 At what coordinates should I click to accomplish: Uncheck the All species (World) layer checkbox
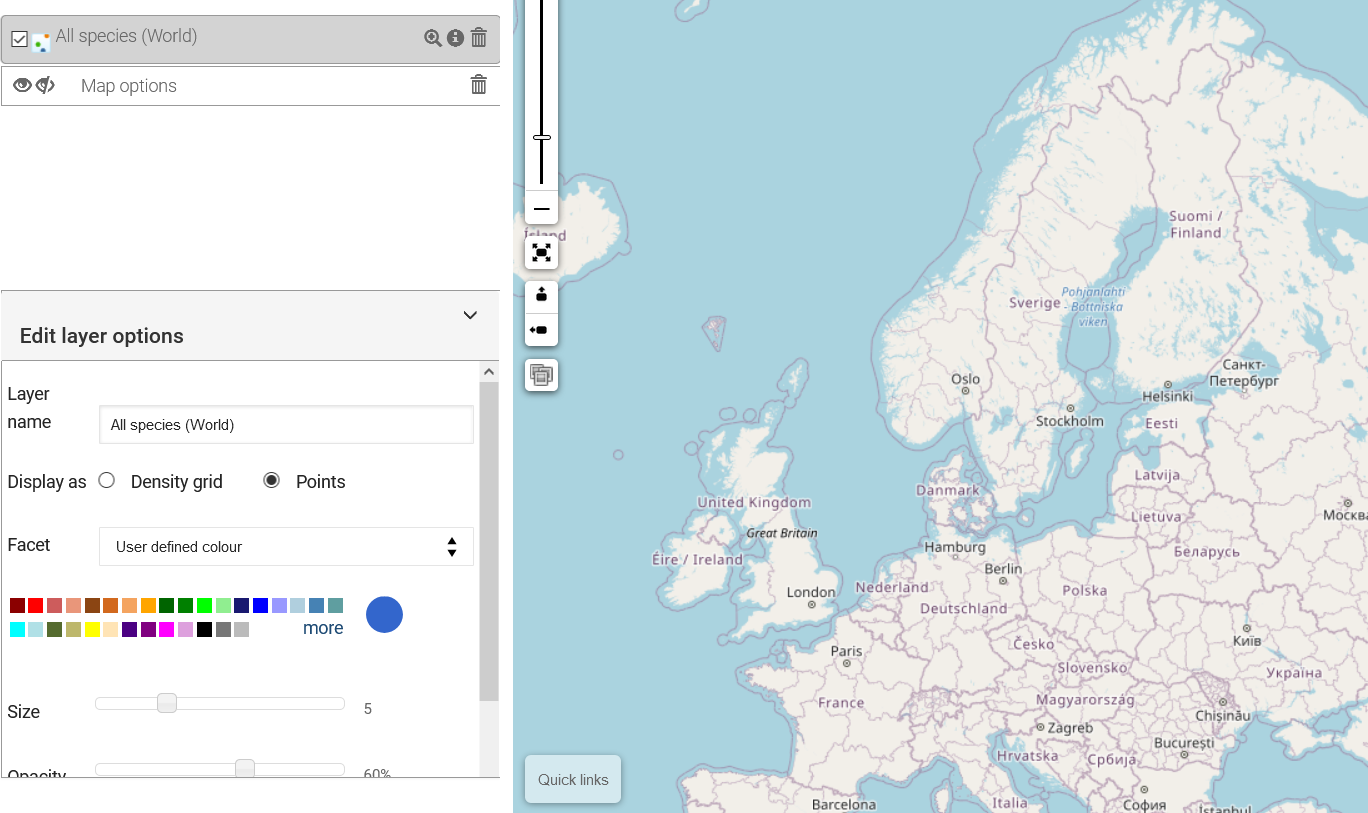click(19, 39)
